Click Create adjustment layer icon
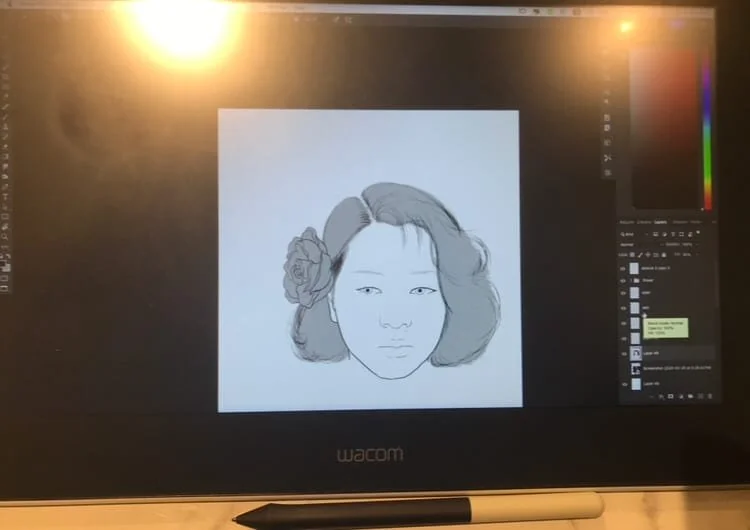The width and height of the screenshot is (750, 530). tap(681, 396)
